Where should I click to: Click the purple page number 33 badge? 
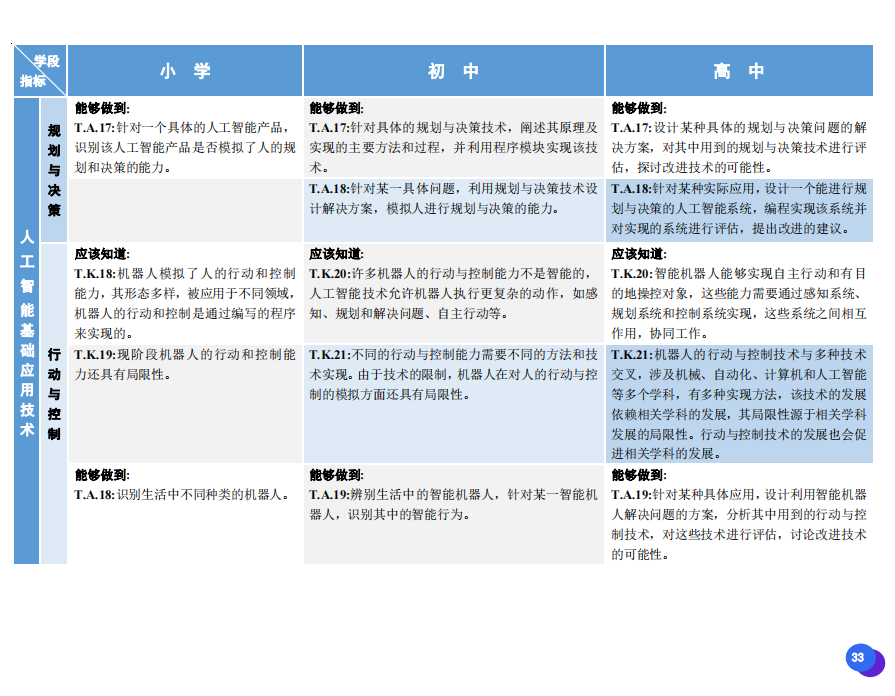coord(858,658)
